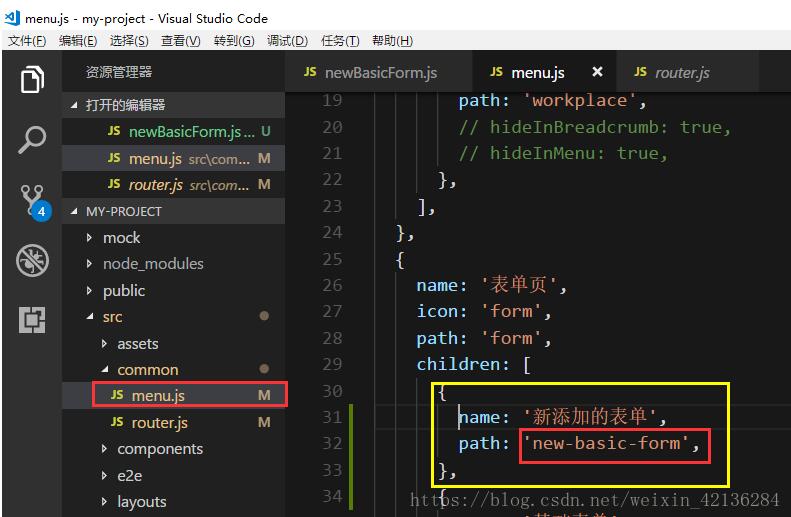
Task: Click the 'new-basic-form' string on line 32
Action: click(x=606, y=443)
